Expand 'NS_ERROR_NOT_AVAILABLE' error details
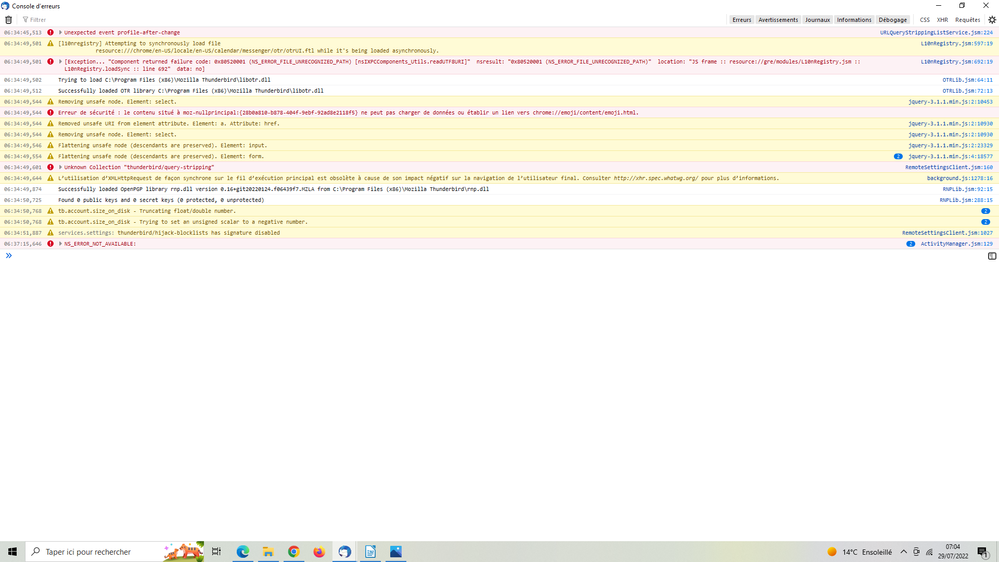Screen dimensions: 999x562 61,243
